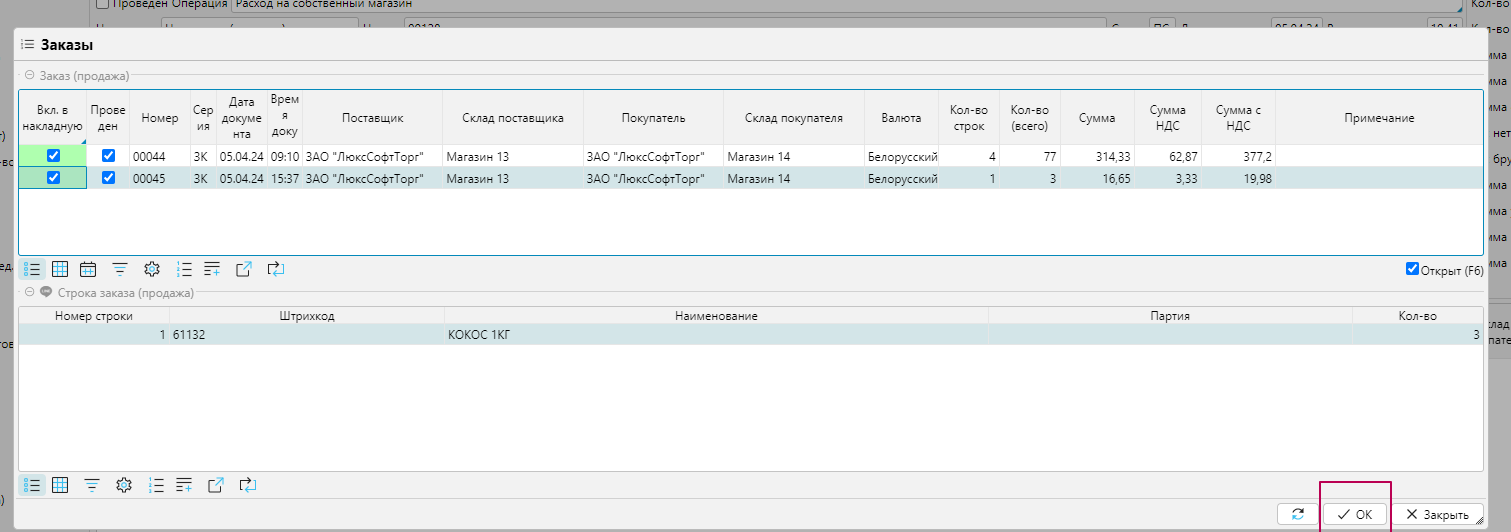Open settings gear in the upper orders toolbar

coord(152,269)
